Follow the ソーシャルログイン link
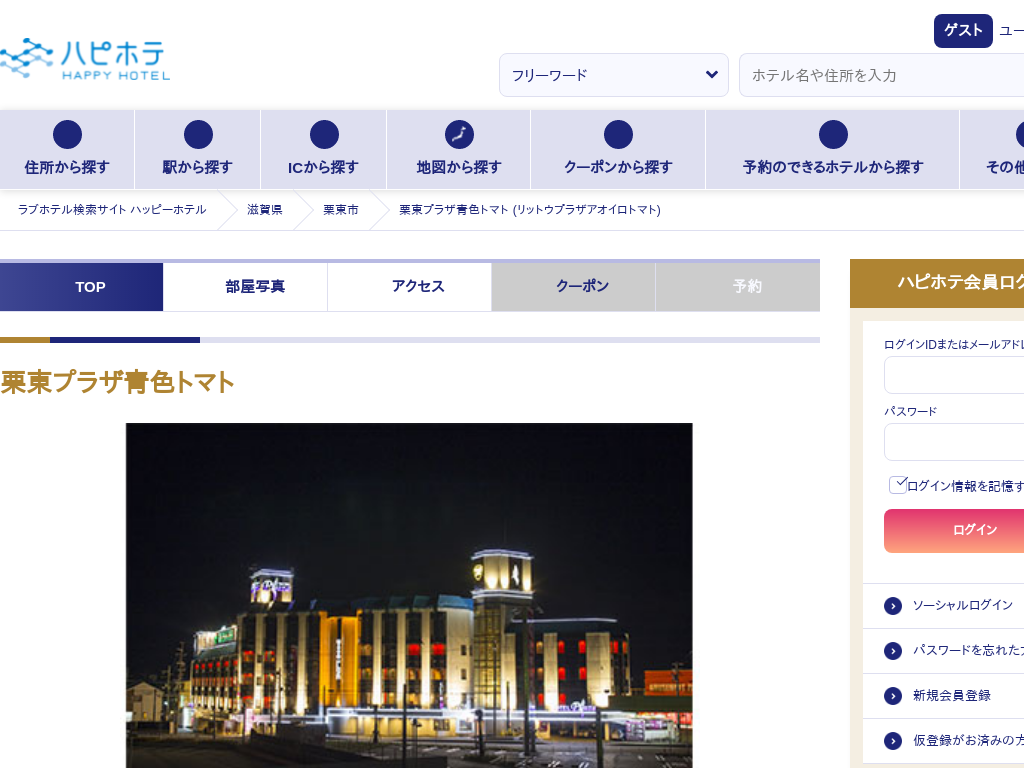The width and height of the screenshot is (1024, 768). 963,605
